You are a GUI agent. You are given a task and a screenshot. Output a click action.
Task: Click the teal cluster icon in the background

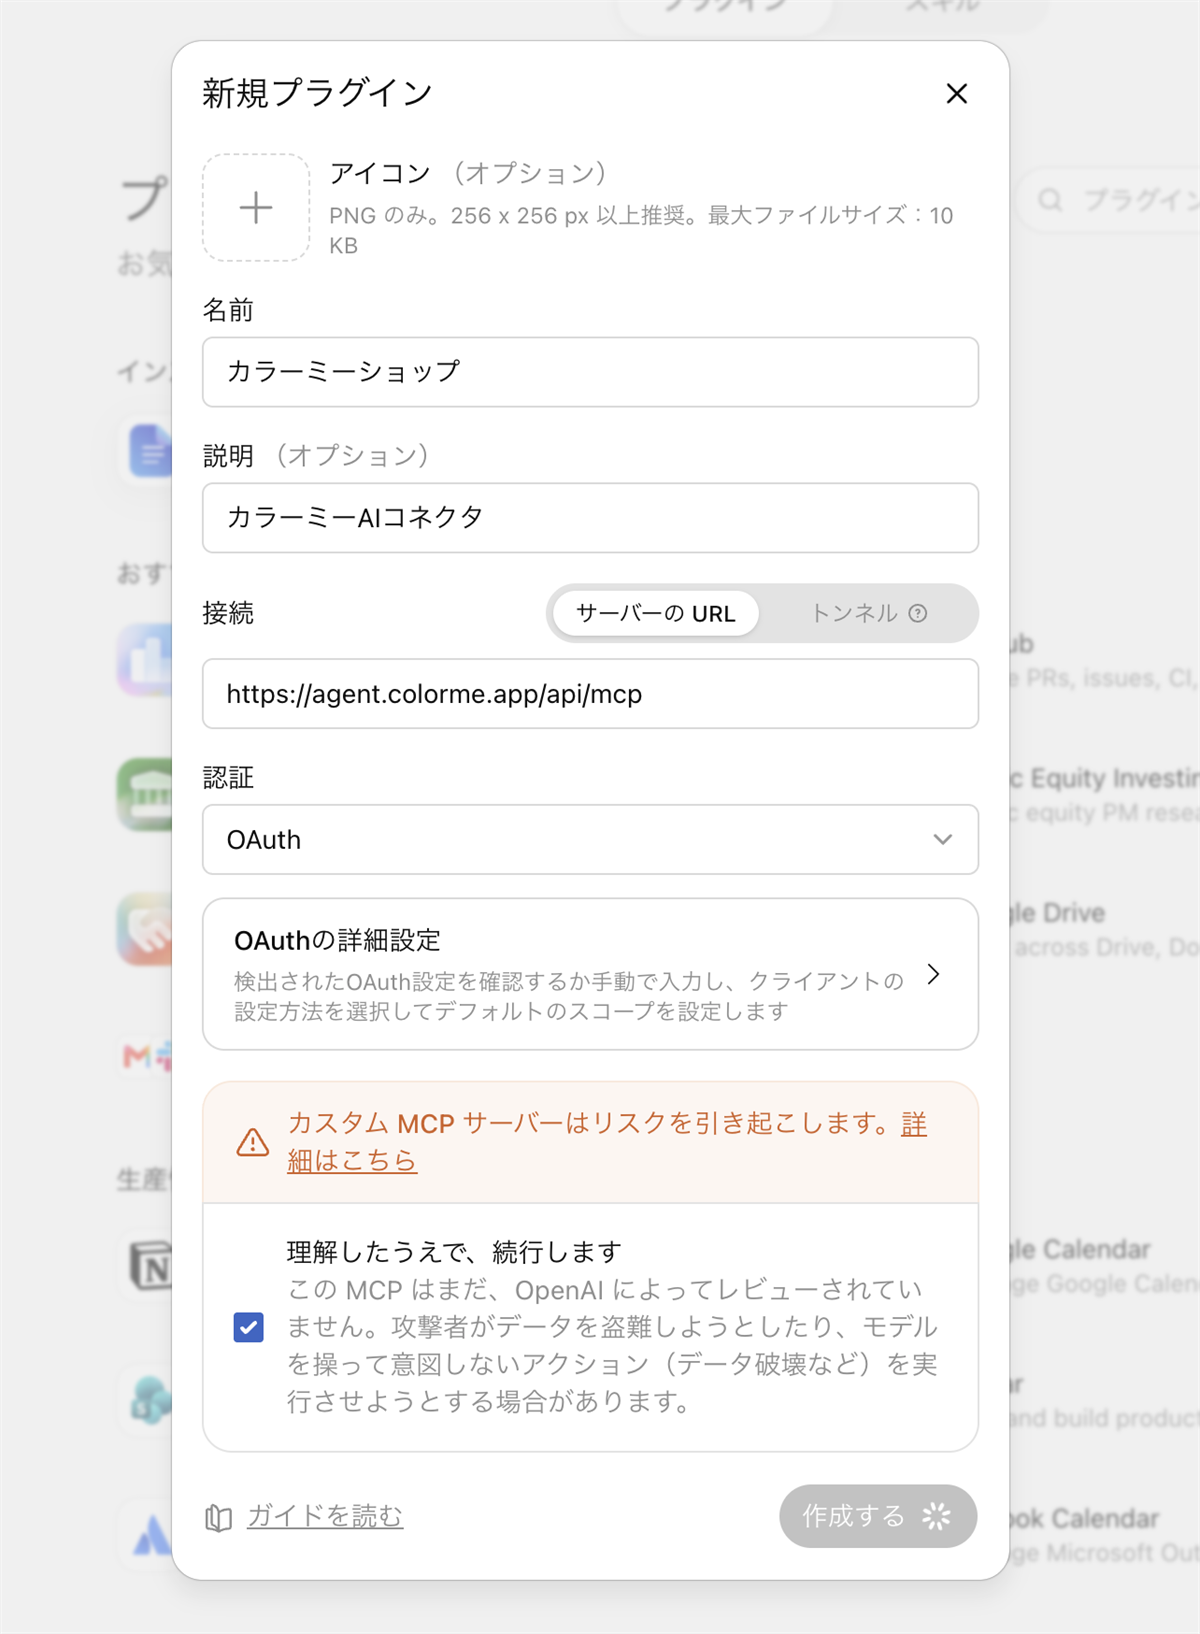tap(151, 1399)
